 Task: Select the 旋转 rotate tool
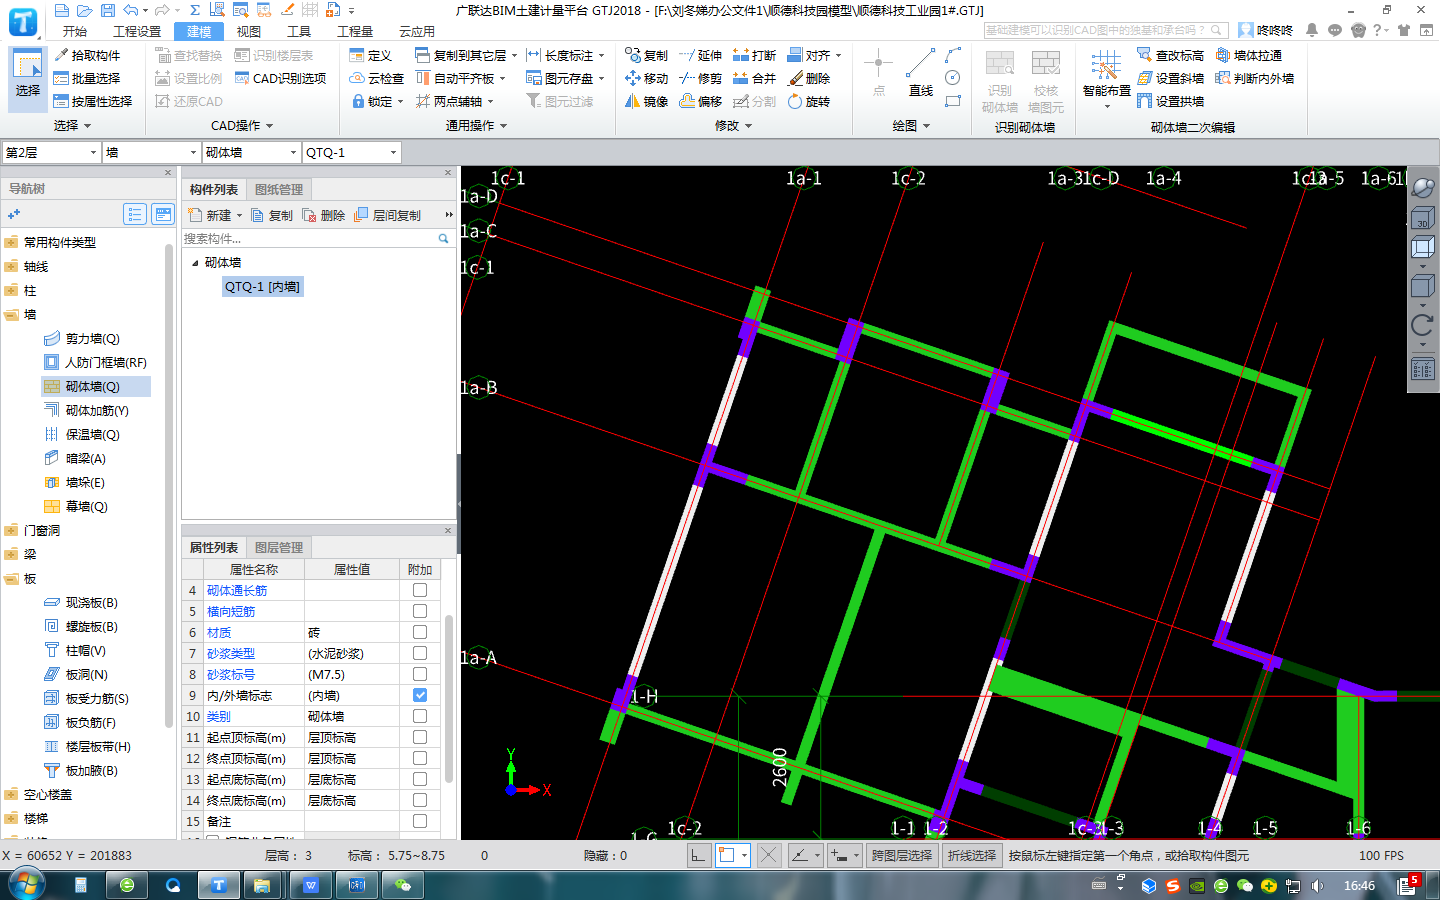(x=808, y=101)
